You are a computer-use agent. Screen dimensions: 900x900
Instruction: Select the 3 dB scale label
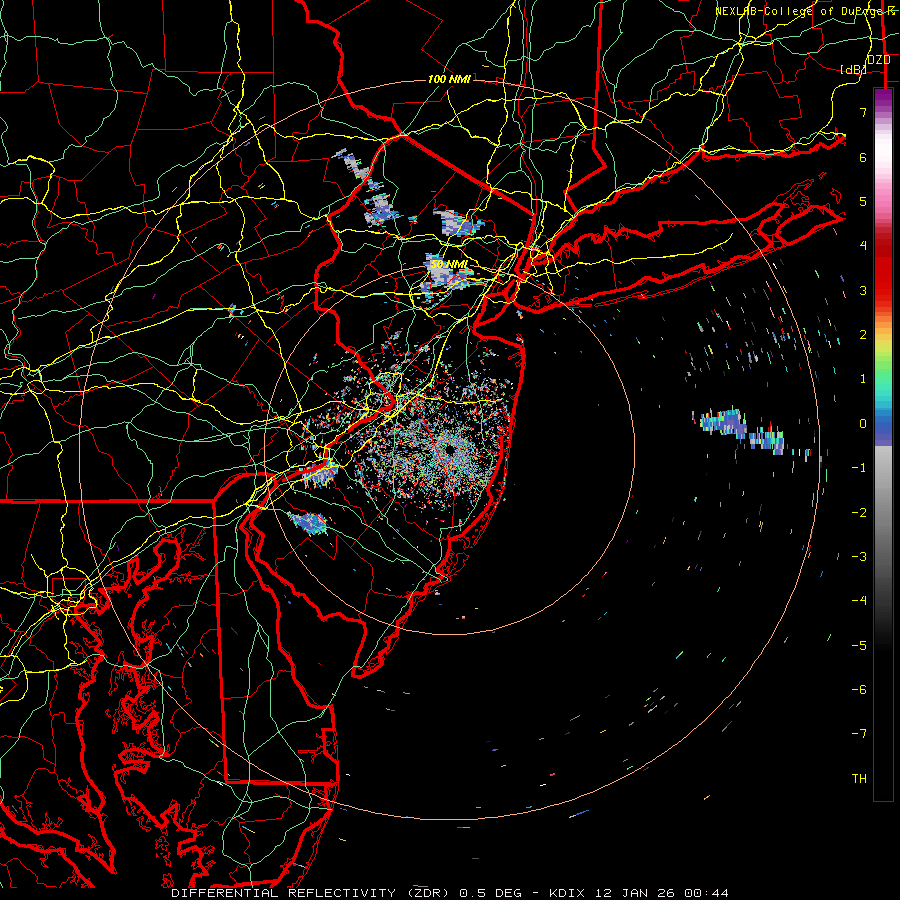tap(863, 290)
